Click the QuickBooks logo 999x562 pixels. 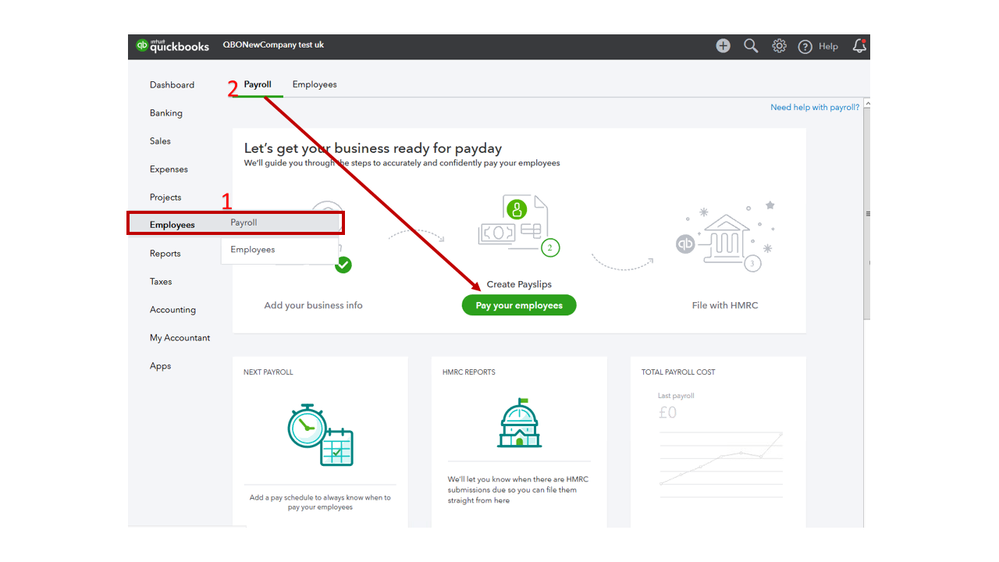[173, 46]
